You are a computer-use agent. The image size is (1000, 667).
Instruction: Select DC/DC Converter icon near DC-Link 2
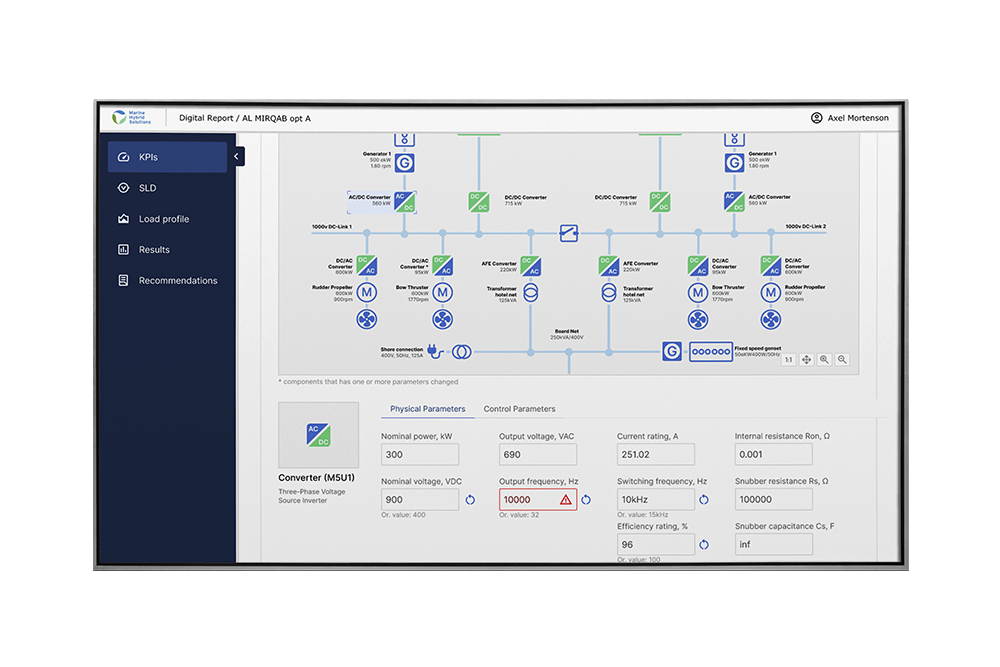(x=660, y=202)
